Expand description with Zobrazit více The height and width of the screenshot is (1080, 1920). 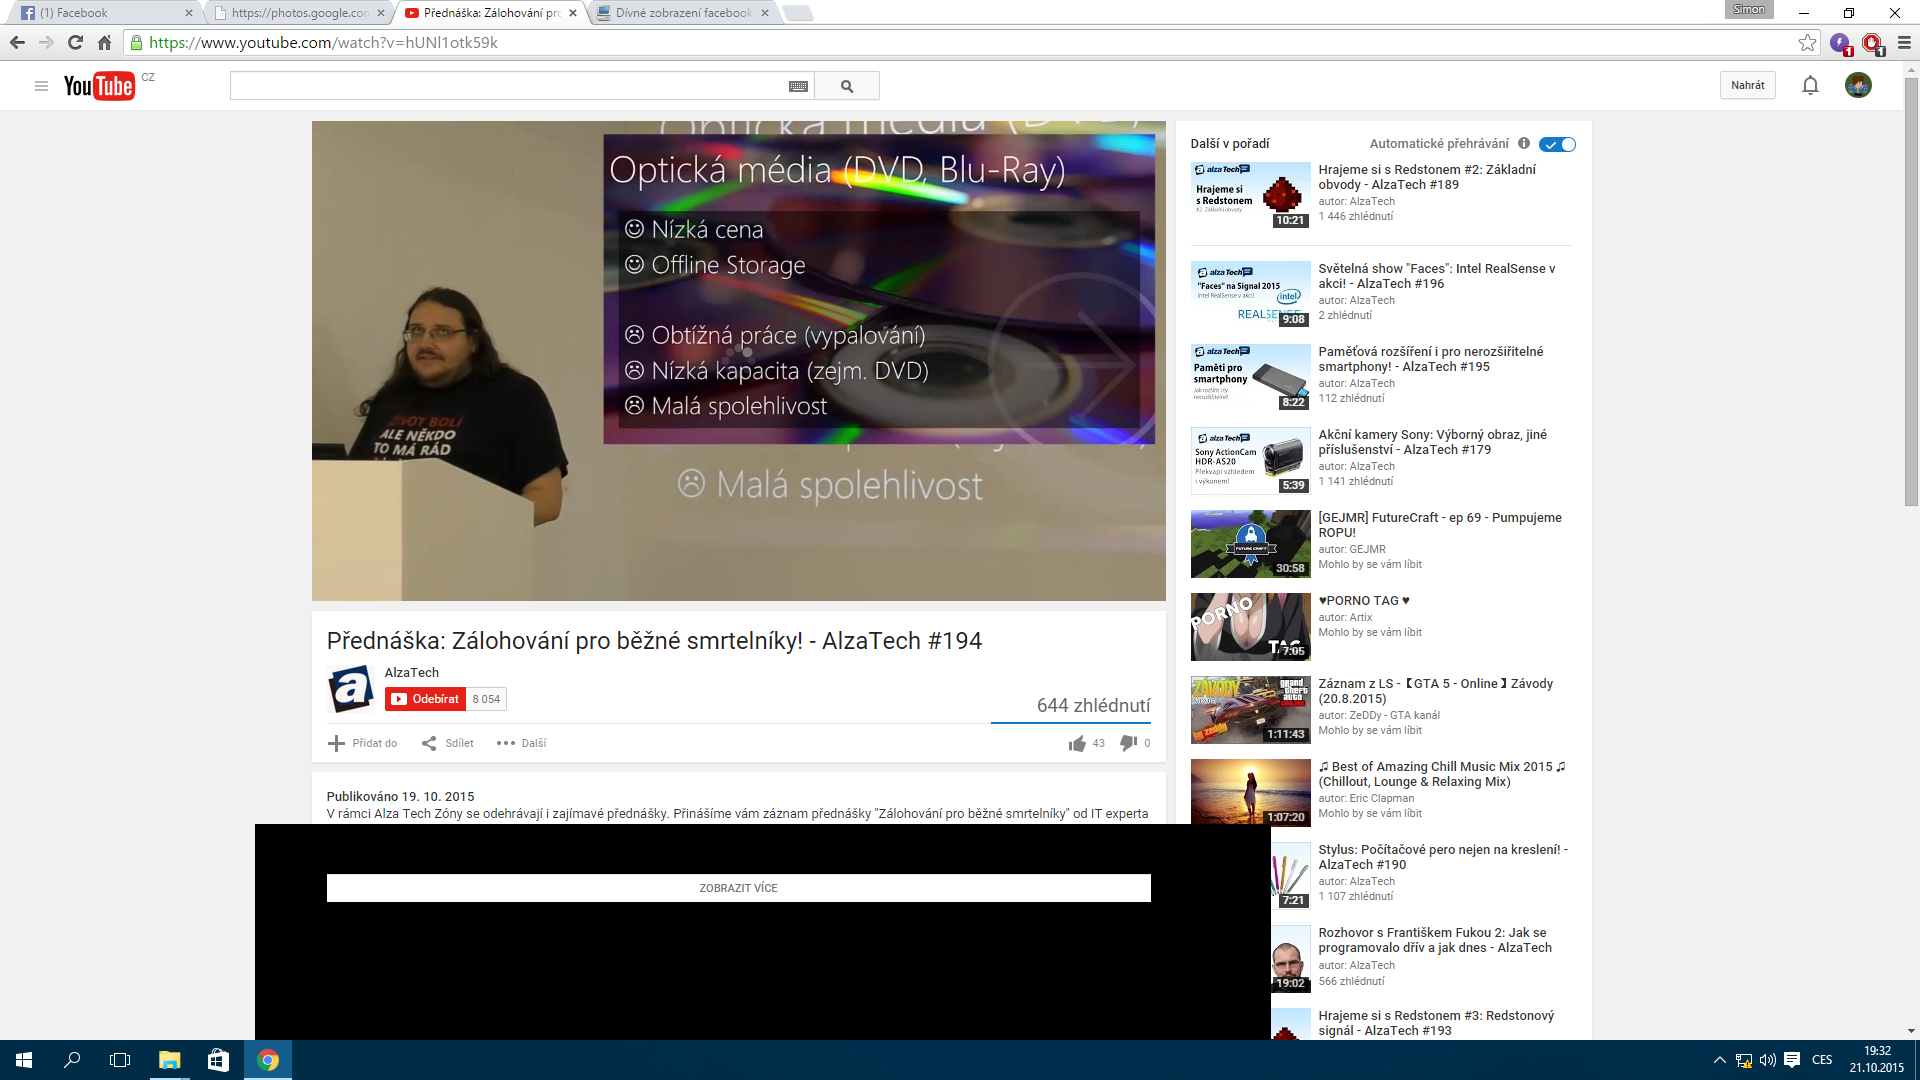(x=738, y=888)
